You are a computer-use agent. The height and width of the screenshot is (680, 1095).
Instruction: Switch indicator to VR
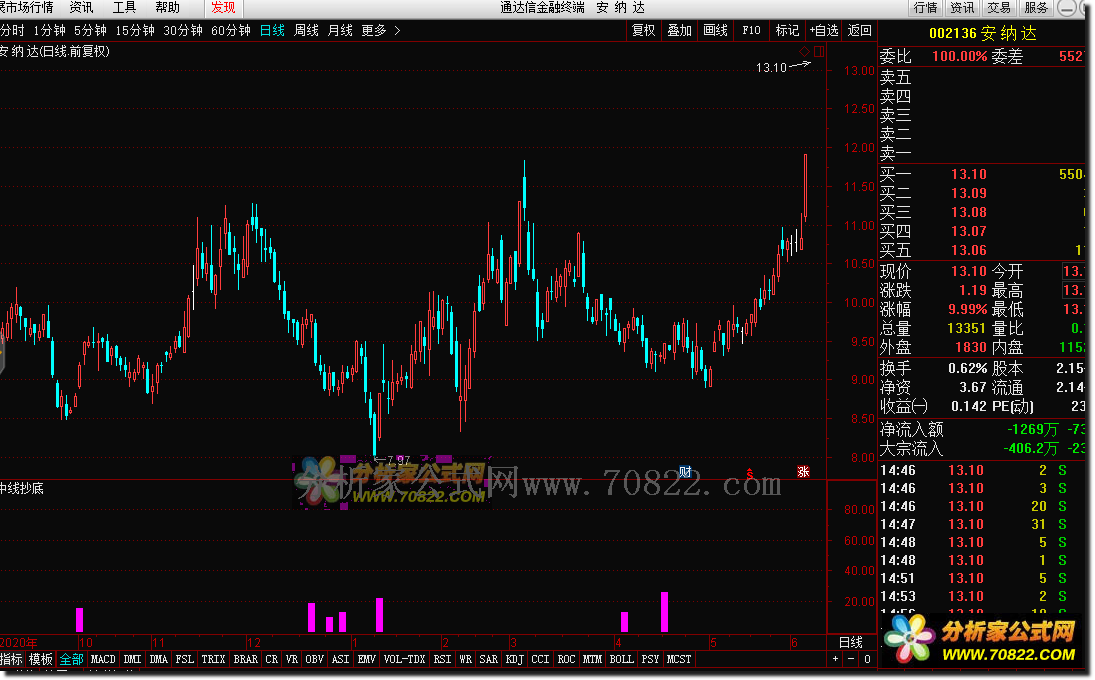coord(292,659)
